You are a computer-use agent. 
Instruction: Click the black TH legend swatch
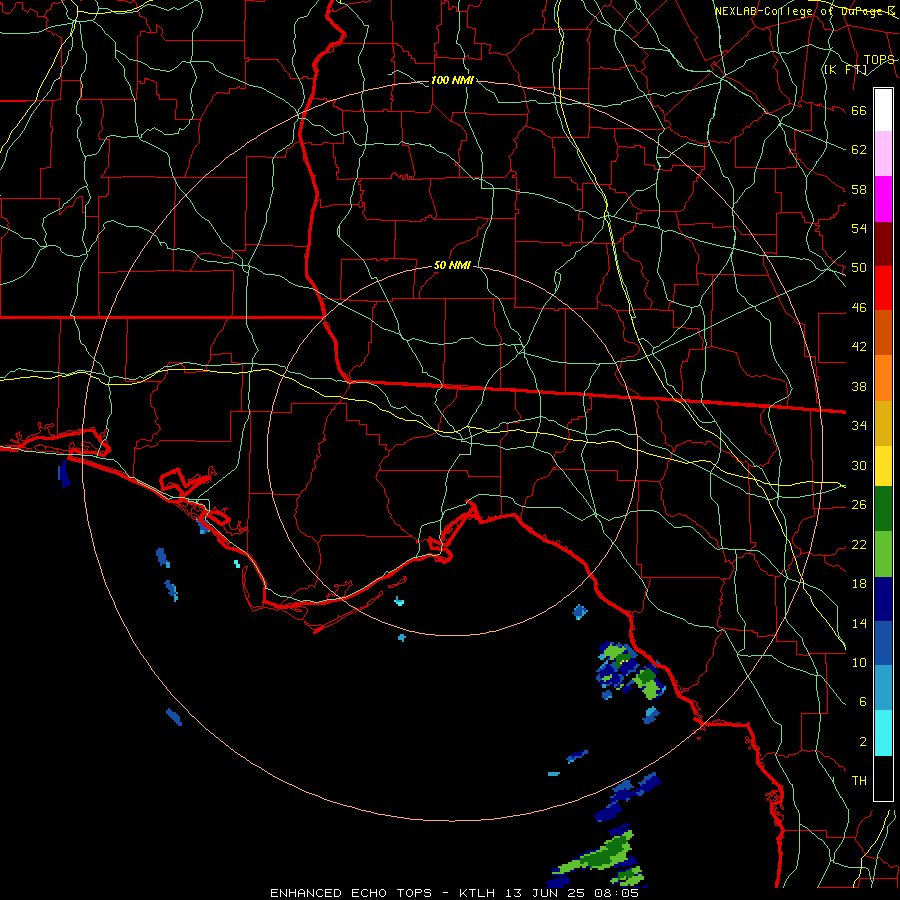pyautogui.click(x=883, y=778)
